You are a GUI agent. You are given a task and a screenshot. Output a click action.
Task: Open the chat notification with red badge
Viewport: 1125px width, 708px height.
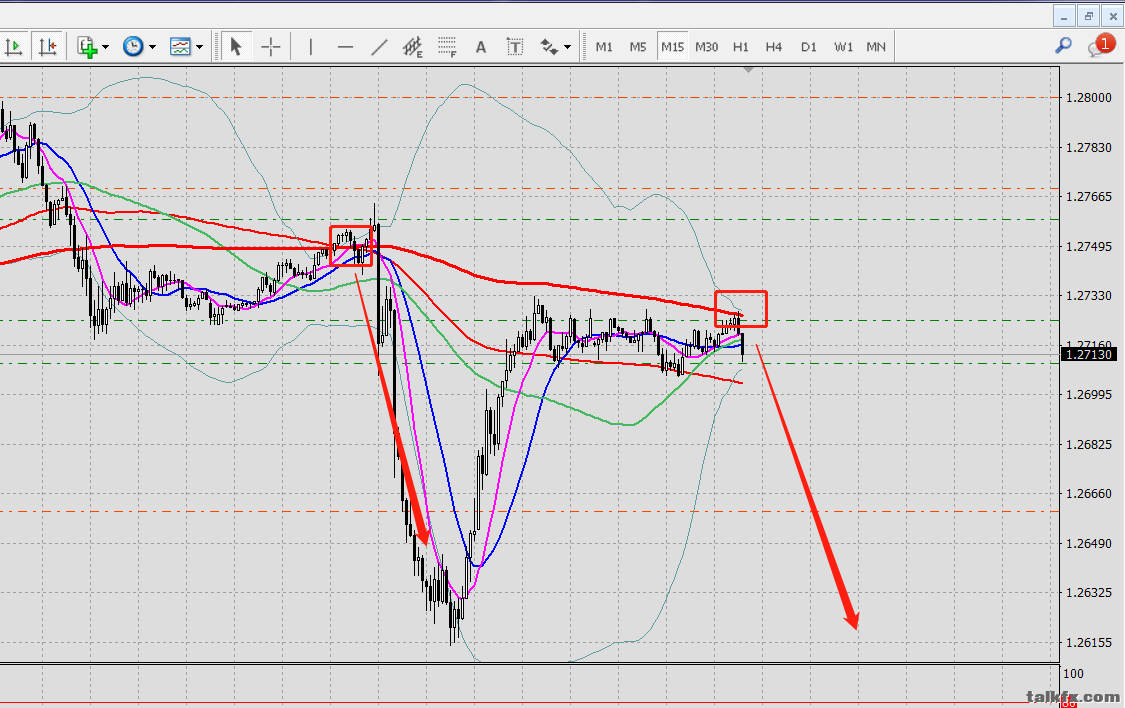click(1101, 45)
